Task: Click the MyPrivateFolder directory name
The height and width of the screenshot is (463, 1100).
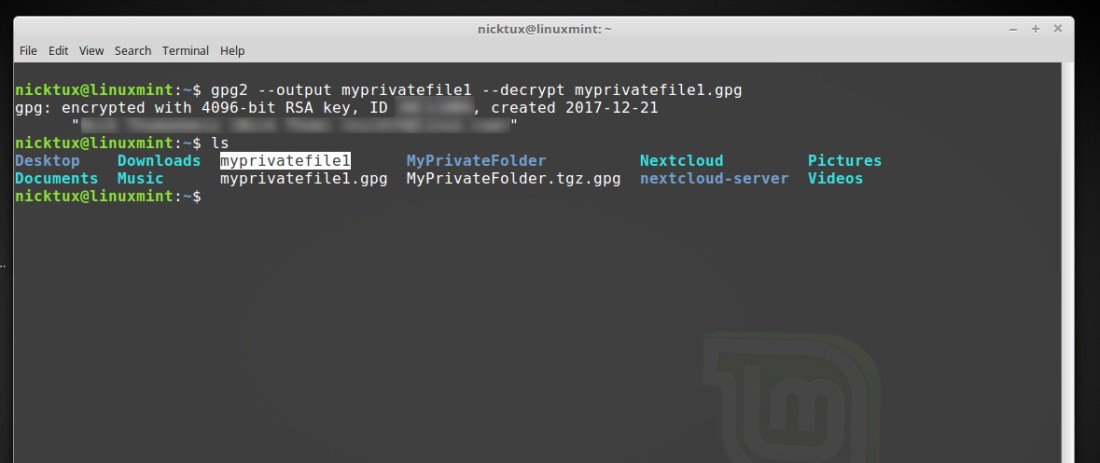Action: click(x=476, y=161)
